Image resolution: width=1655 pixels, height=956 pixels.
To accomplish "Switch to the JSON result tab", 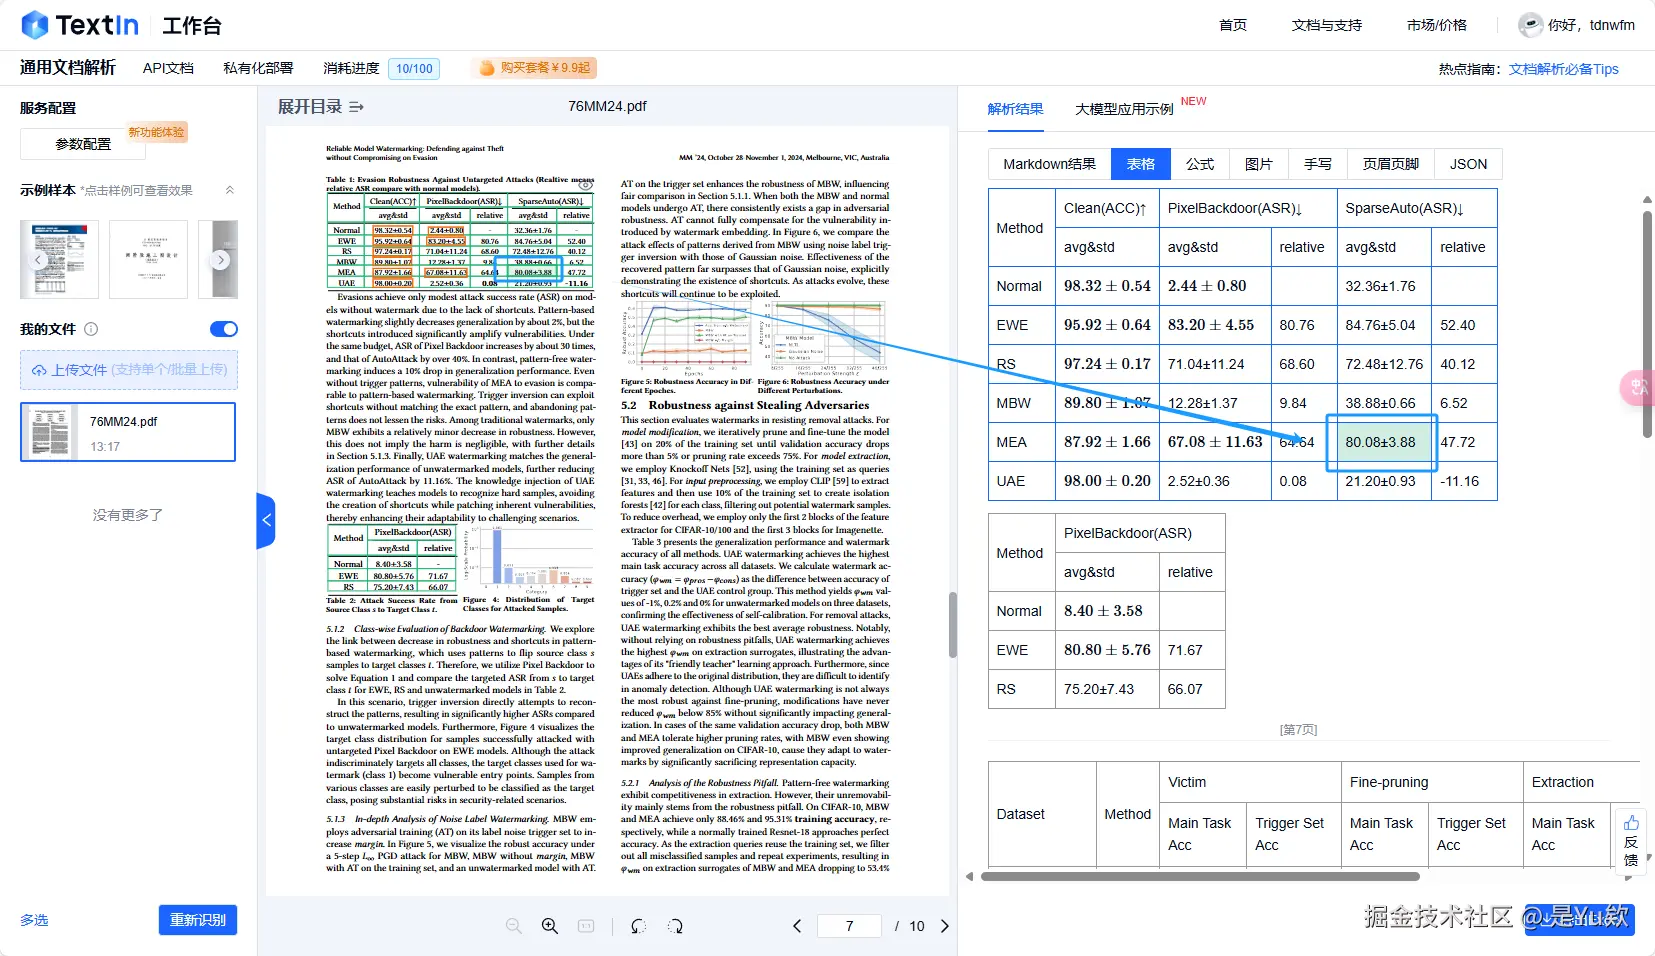I will (x=1468, y=163).
